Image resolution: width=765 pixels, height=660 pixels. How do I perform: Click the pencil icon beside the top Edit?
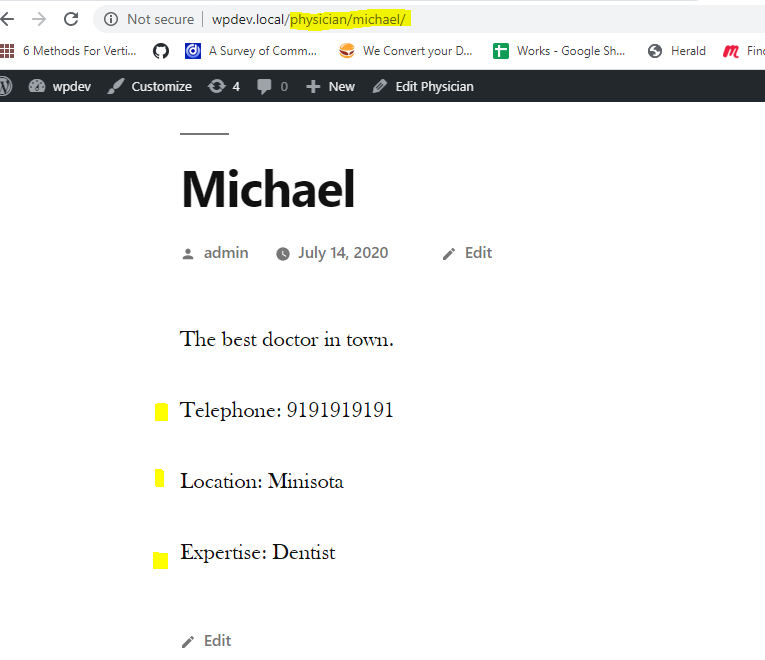[449, 254]
